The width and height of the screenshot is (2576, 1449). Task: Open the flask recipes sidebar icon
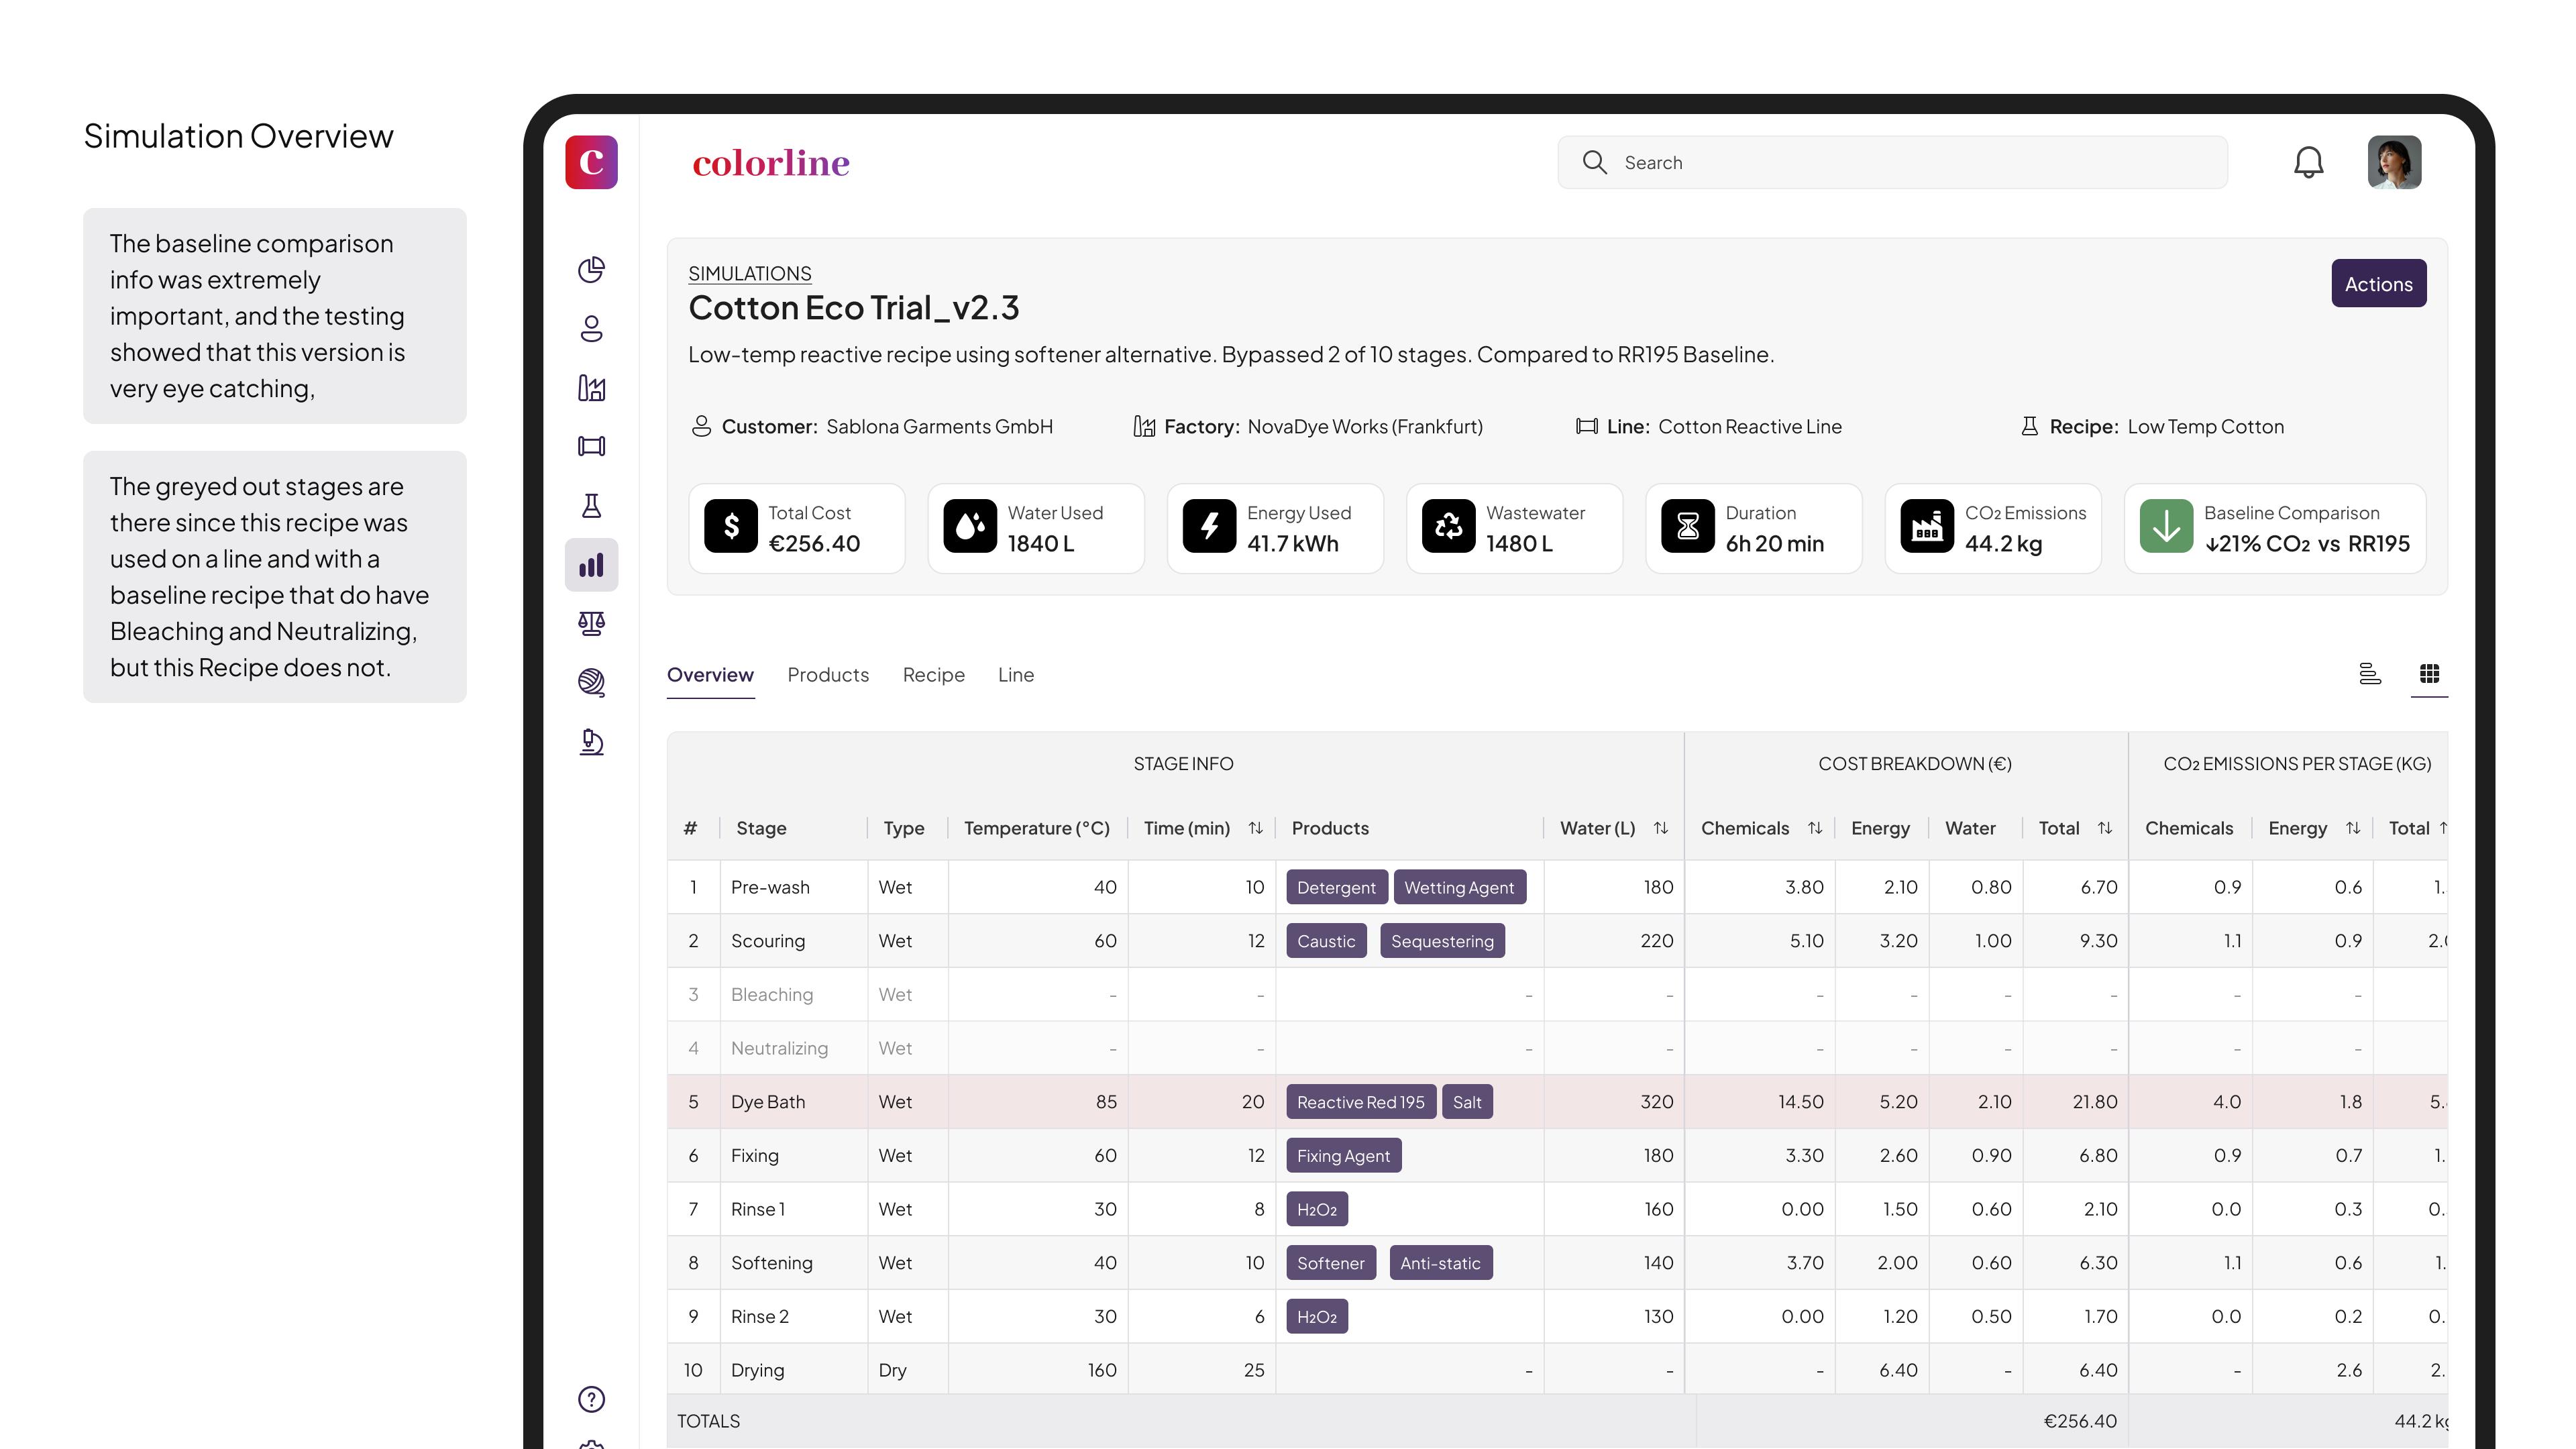pos(591,506)
